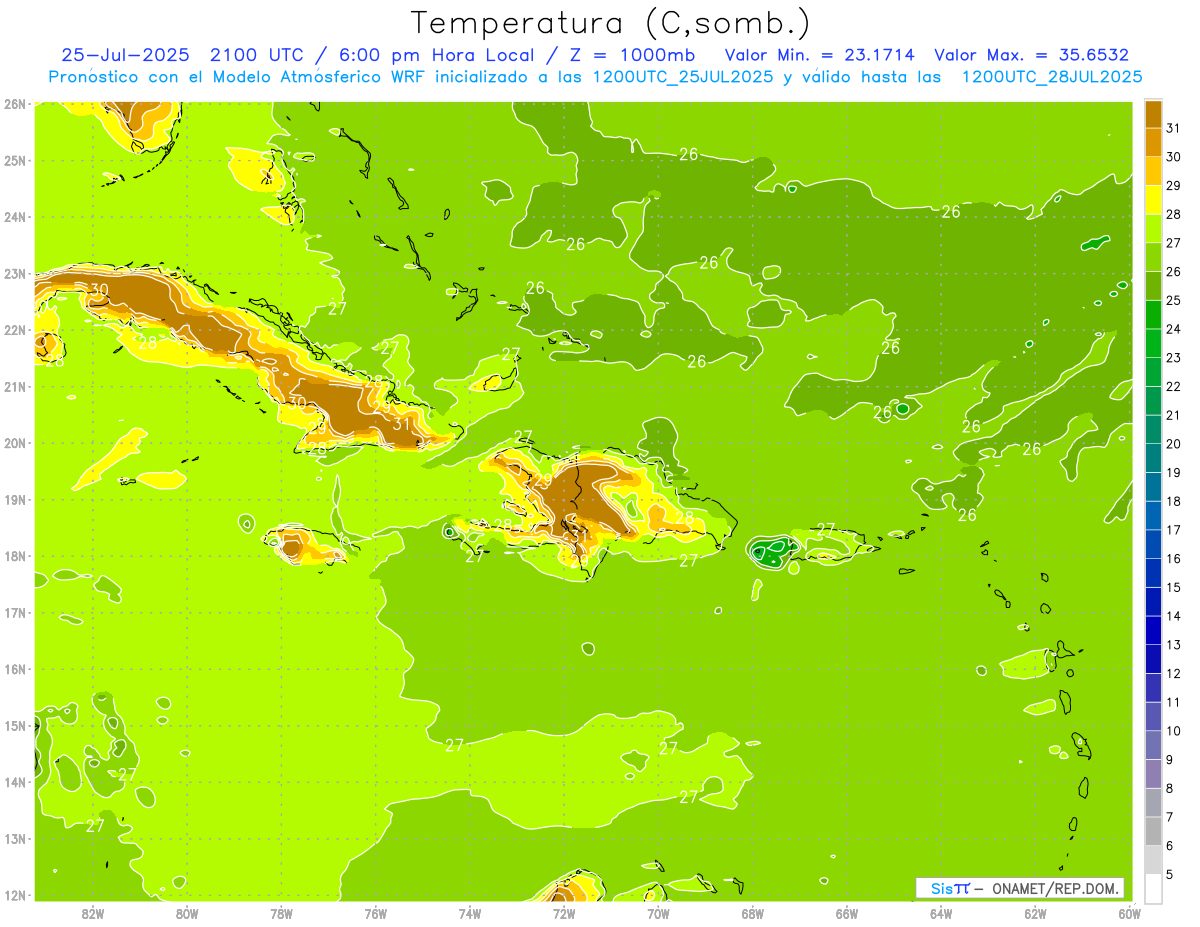Click the '11' label on the color scale
This screenshot has height=927, width=1200.
pyautogui.click(x=1174, y=702)
